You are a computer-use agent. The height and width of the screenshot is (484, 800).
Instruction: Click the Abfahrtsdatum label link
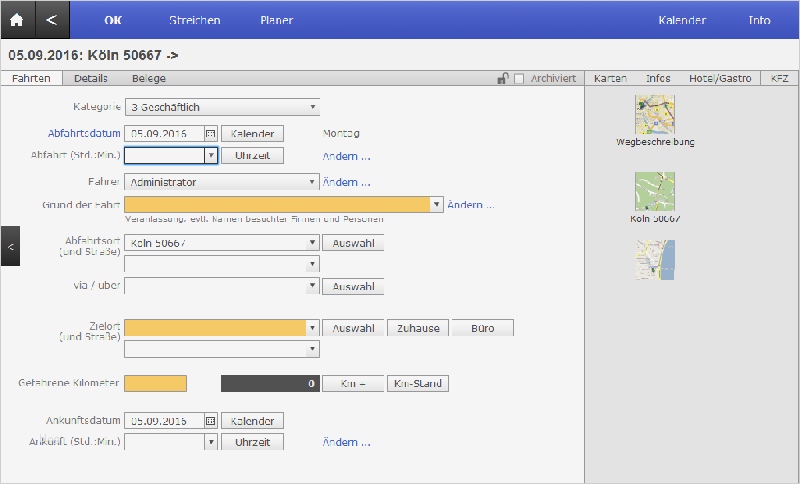(84, 134)
